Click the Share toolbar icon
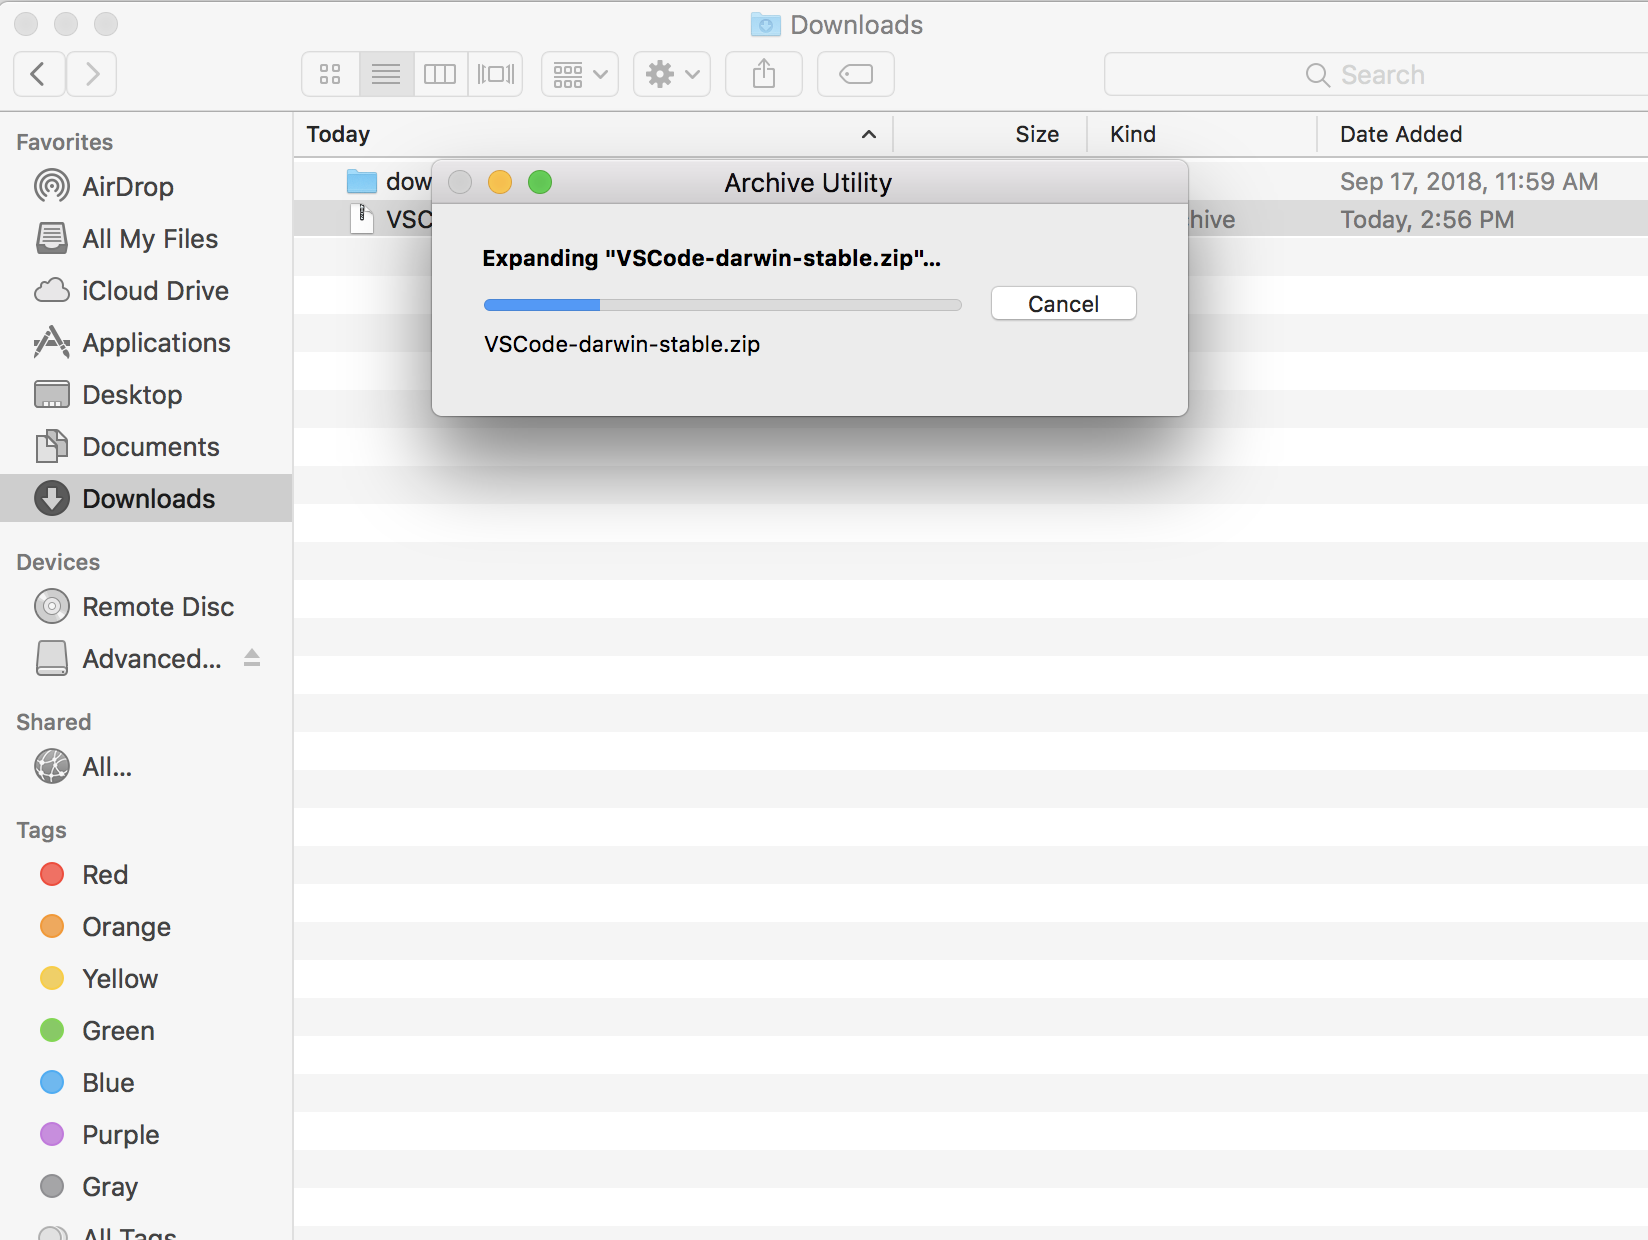Viewport: 1648px width, 1240px height. pos(764,74)
